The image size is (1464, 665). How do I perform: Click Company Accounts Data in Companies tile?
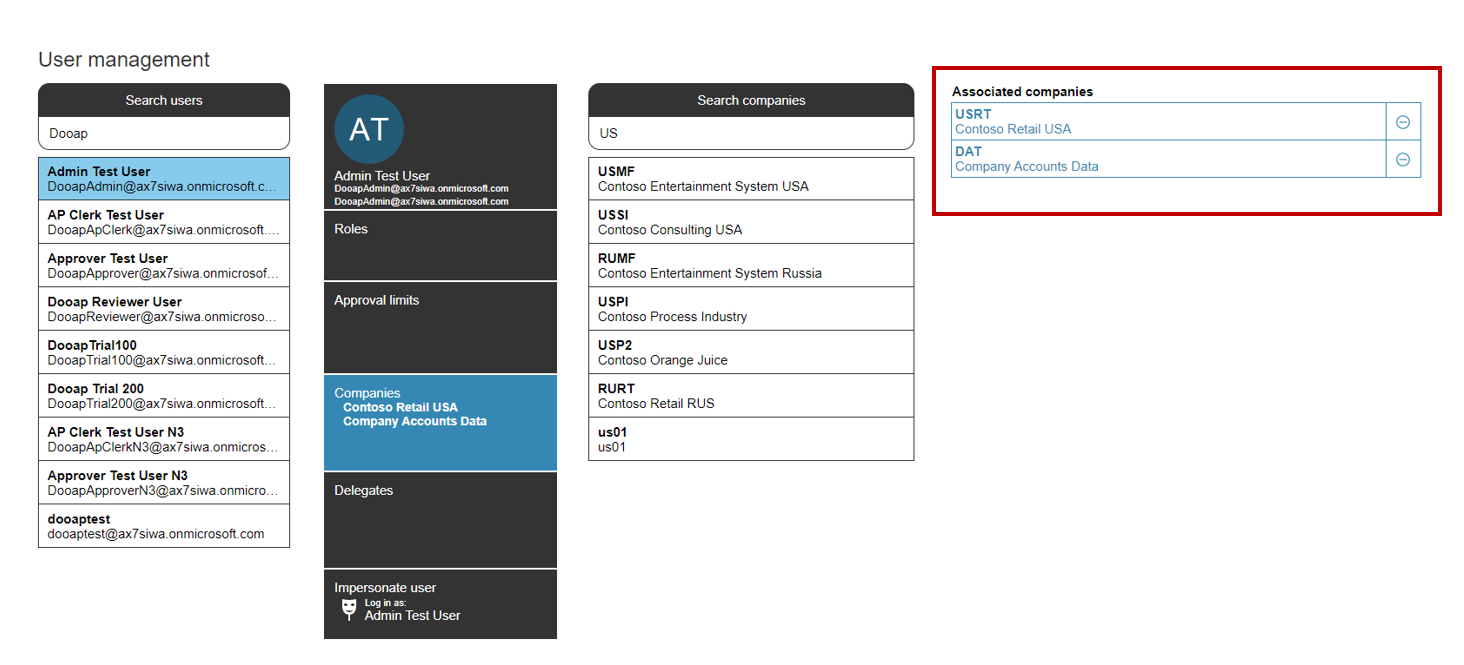[415, 421]
